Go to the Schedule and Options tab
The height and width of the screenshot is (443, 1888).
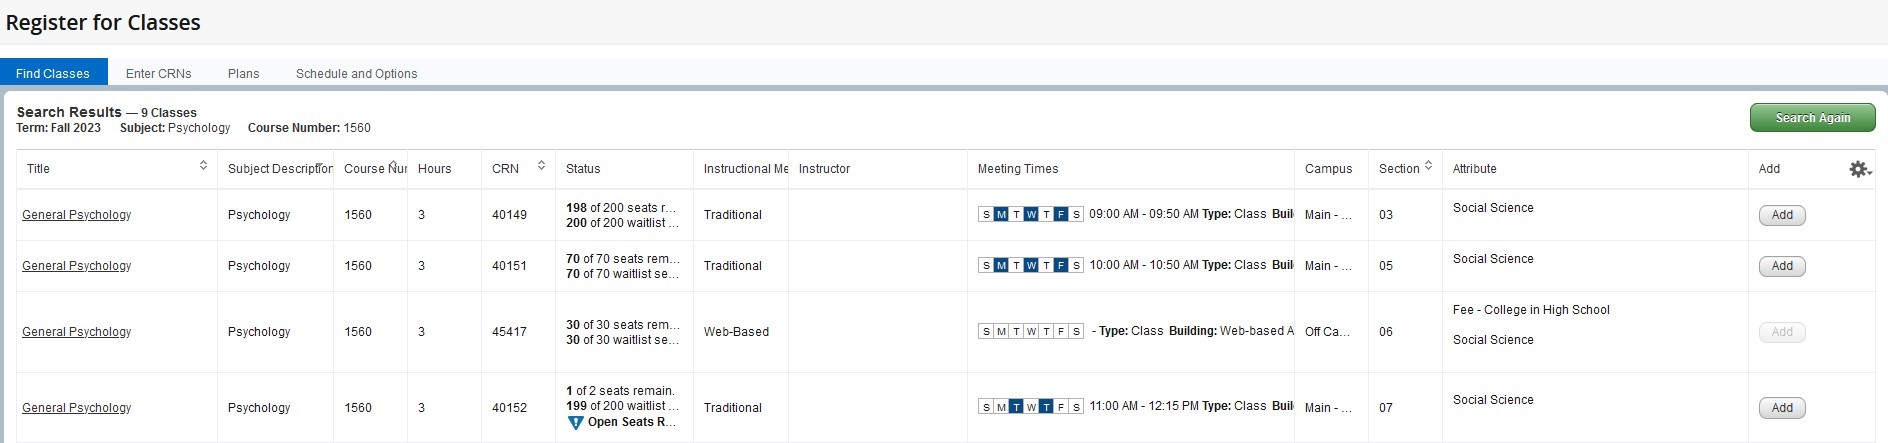point(356,74)
